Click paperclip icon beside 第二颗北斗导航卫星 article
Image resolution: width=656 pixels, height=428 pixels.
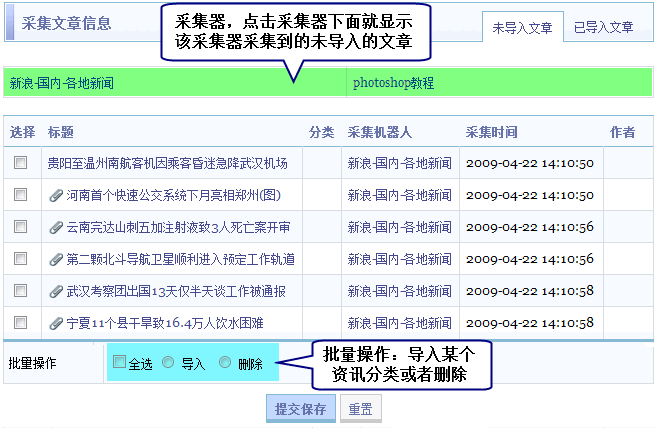(56, 259)
